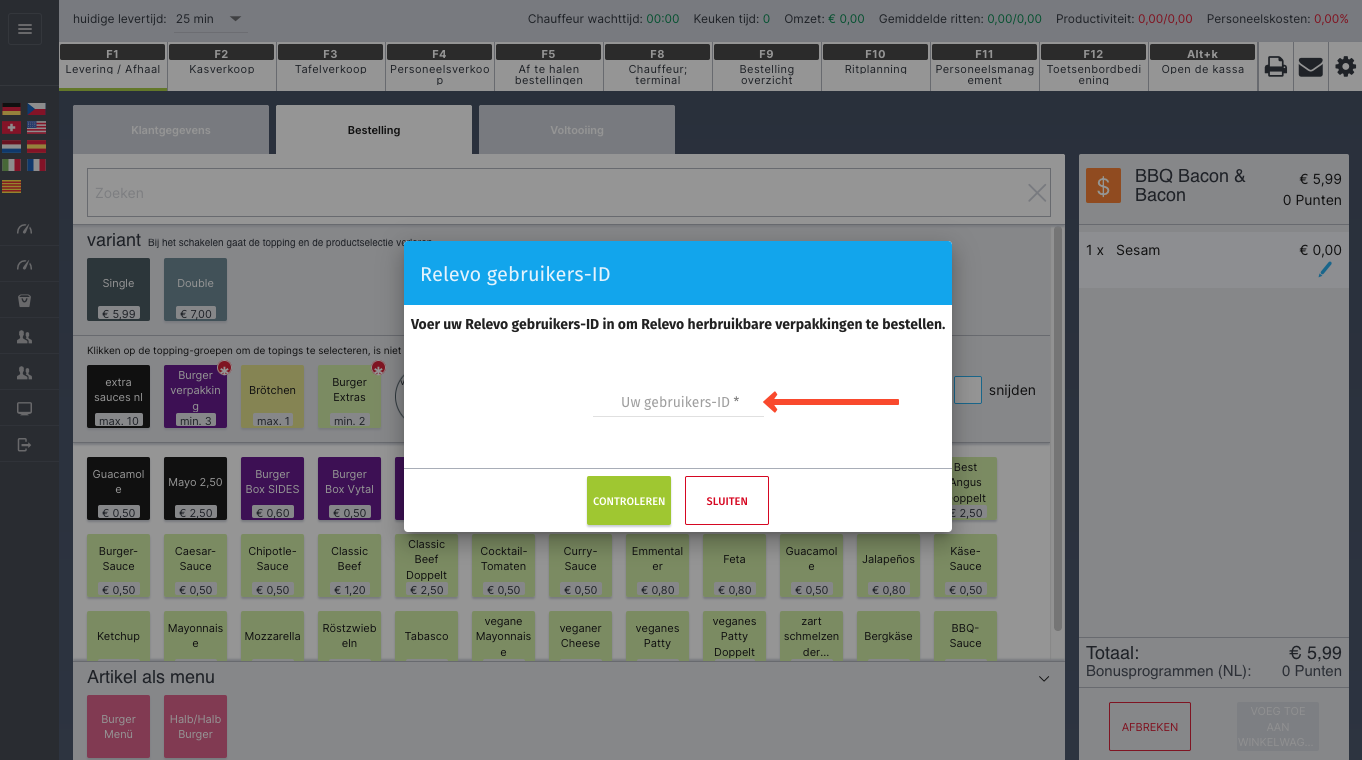Open F4 Personeelsverkoop

pyautogui.click(x=439, y=67)
